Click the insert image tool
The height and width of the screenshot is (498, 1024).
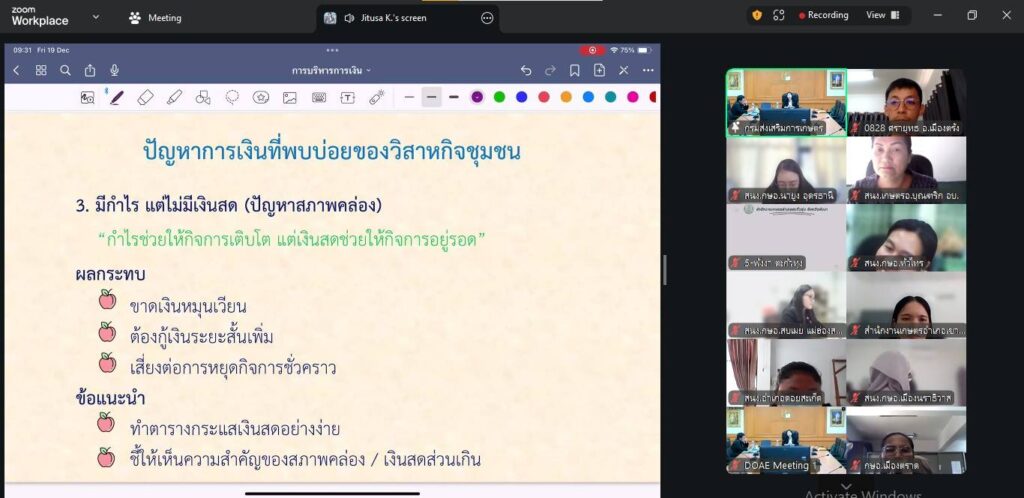coord(289,97)
